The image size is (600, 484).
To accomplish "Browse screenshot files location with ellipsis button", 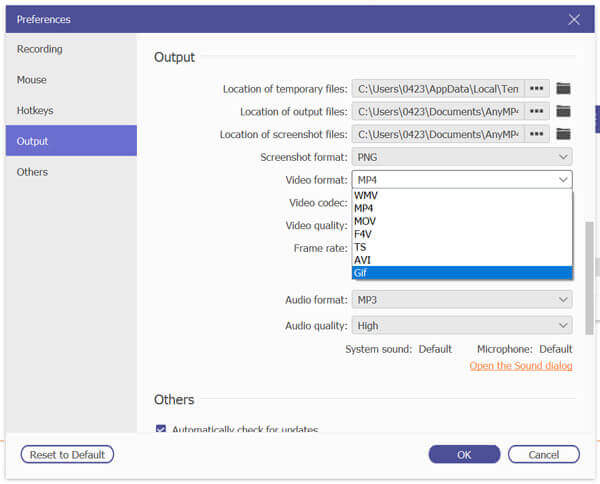I will point(536,134).
